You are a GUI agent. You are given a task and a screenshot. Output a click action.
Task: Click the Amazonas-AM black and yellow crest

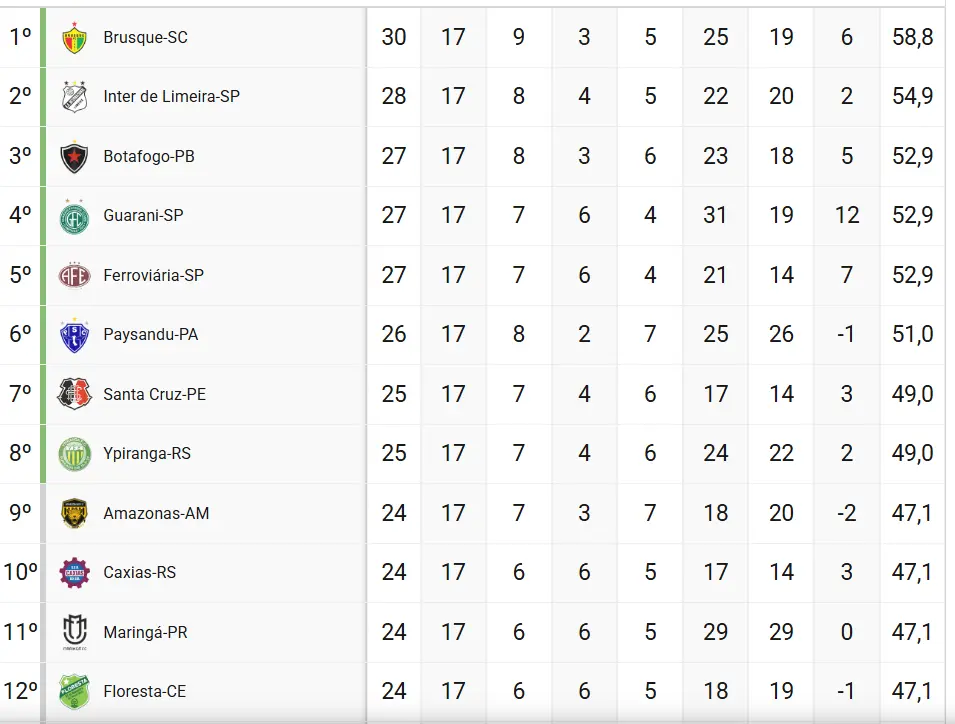(74, 513)
